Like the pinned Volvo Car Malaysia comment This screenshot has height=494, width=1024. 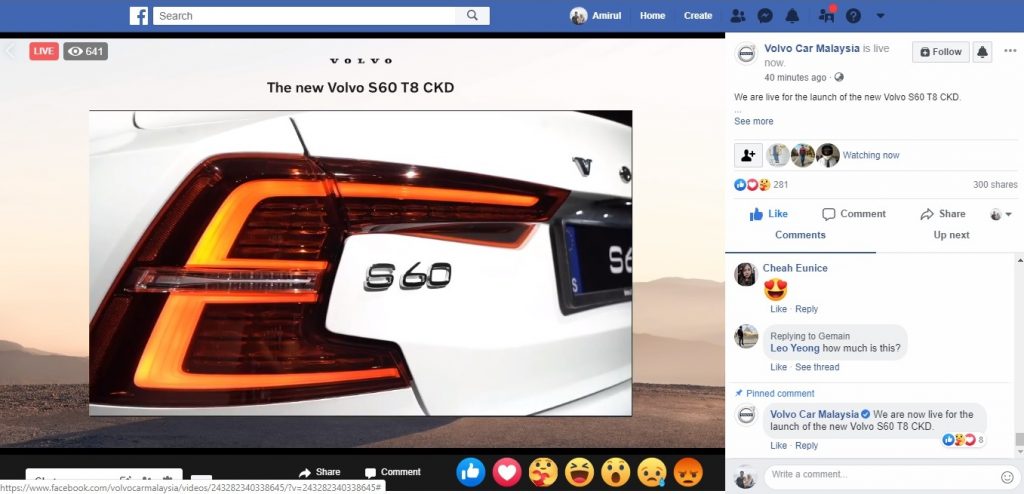tap(778, 446)
